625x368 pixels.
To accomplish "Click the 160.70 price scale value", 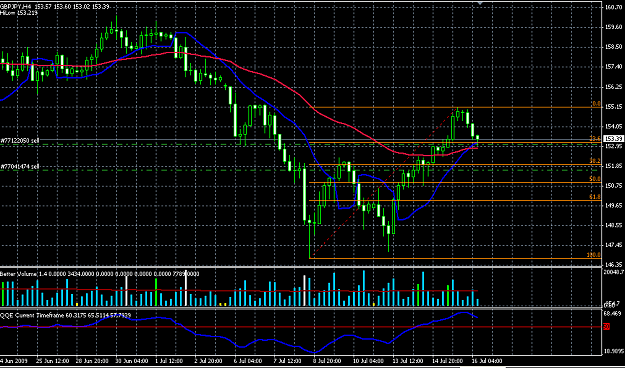I will pos(614,7).
